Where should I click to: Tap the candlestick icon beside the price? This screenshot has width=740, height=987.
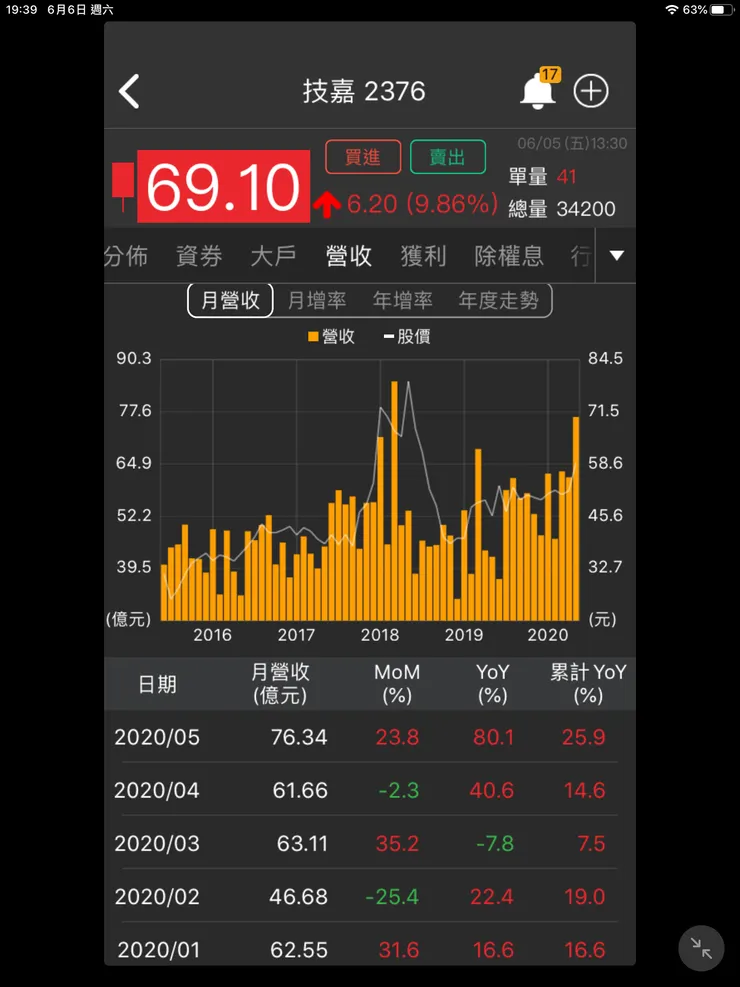click(123, 186)
